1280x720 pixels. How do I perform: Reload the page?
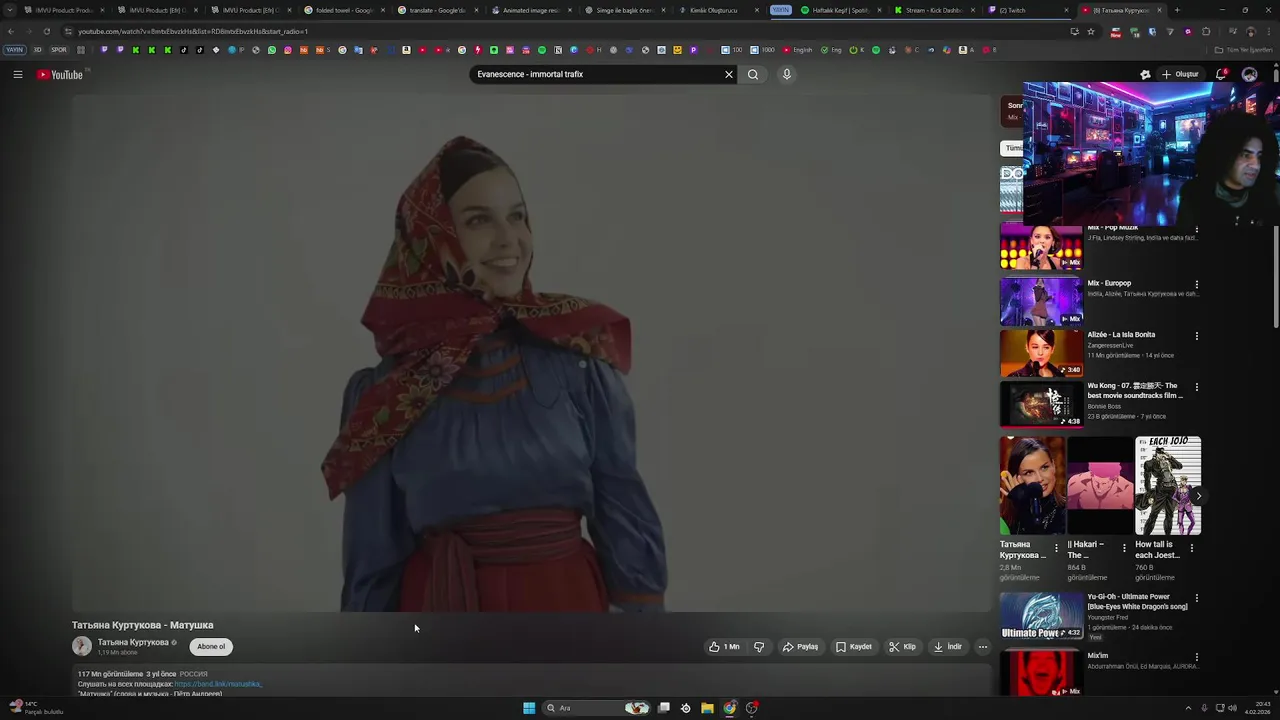[x=46, y=31]
